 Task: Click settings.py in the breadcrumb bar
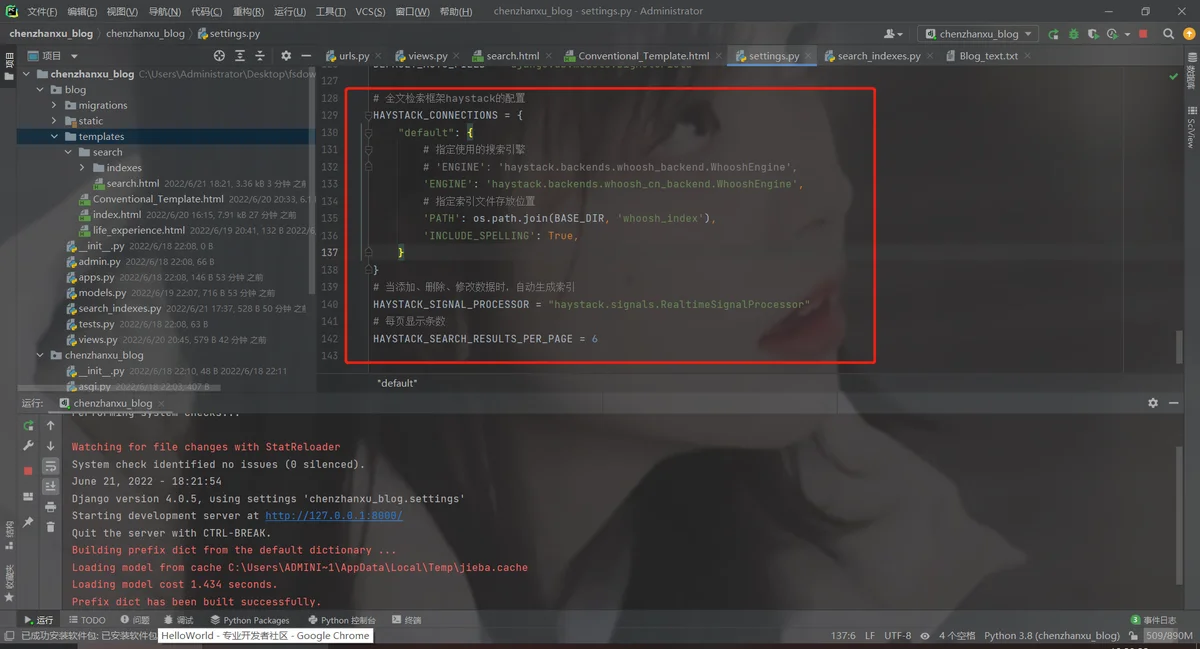[x=229, y=33]
